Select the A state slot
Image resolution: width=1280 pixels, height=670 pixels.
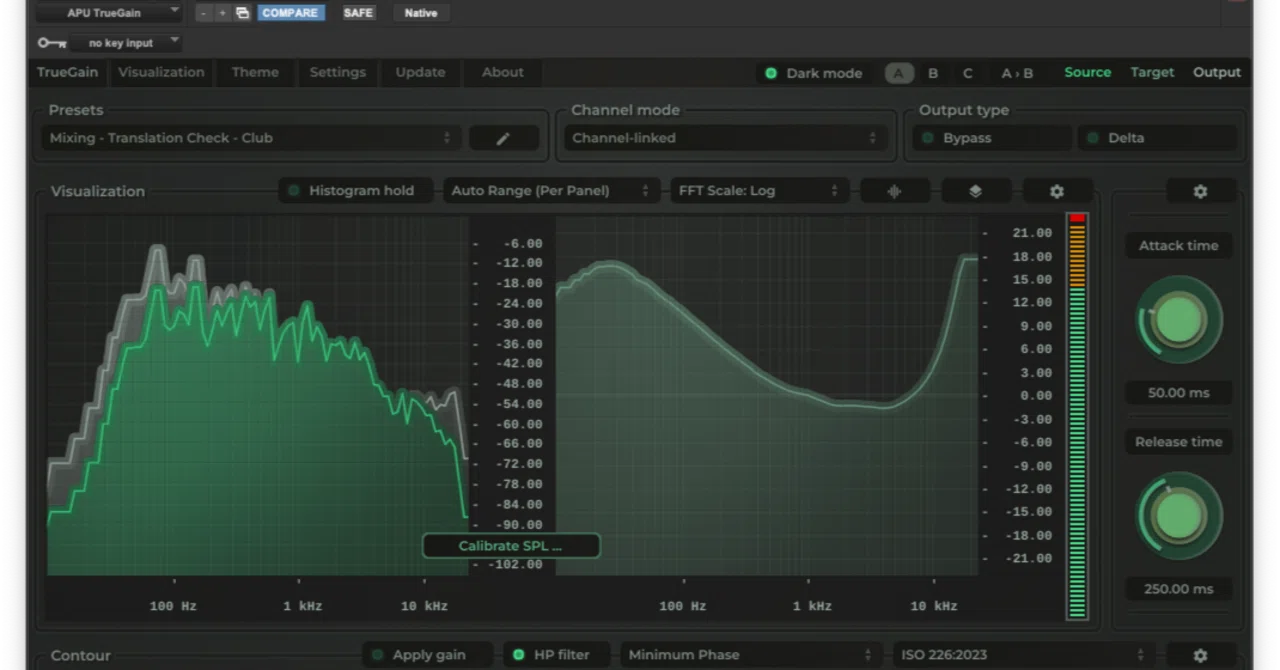899,73
